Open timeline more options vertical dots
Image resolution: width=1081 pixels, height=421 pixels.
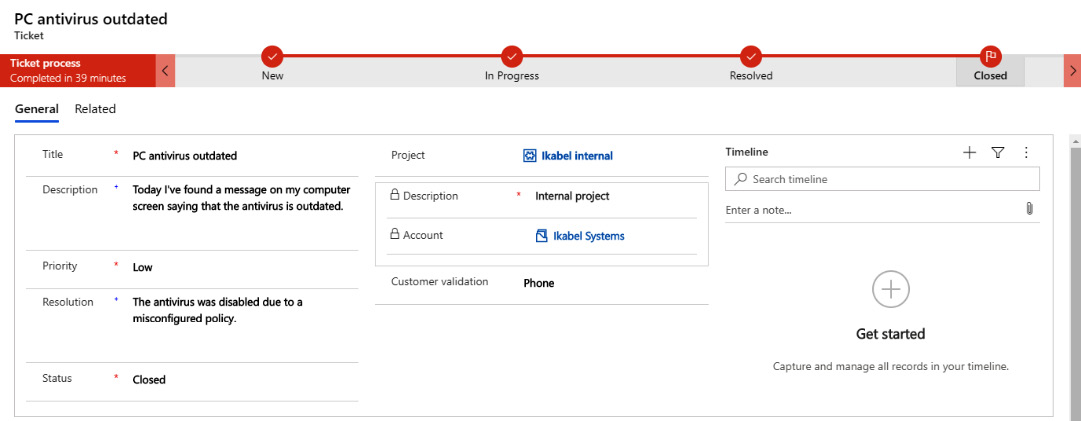click(x=1026, y=153)
